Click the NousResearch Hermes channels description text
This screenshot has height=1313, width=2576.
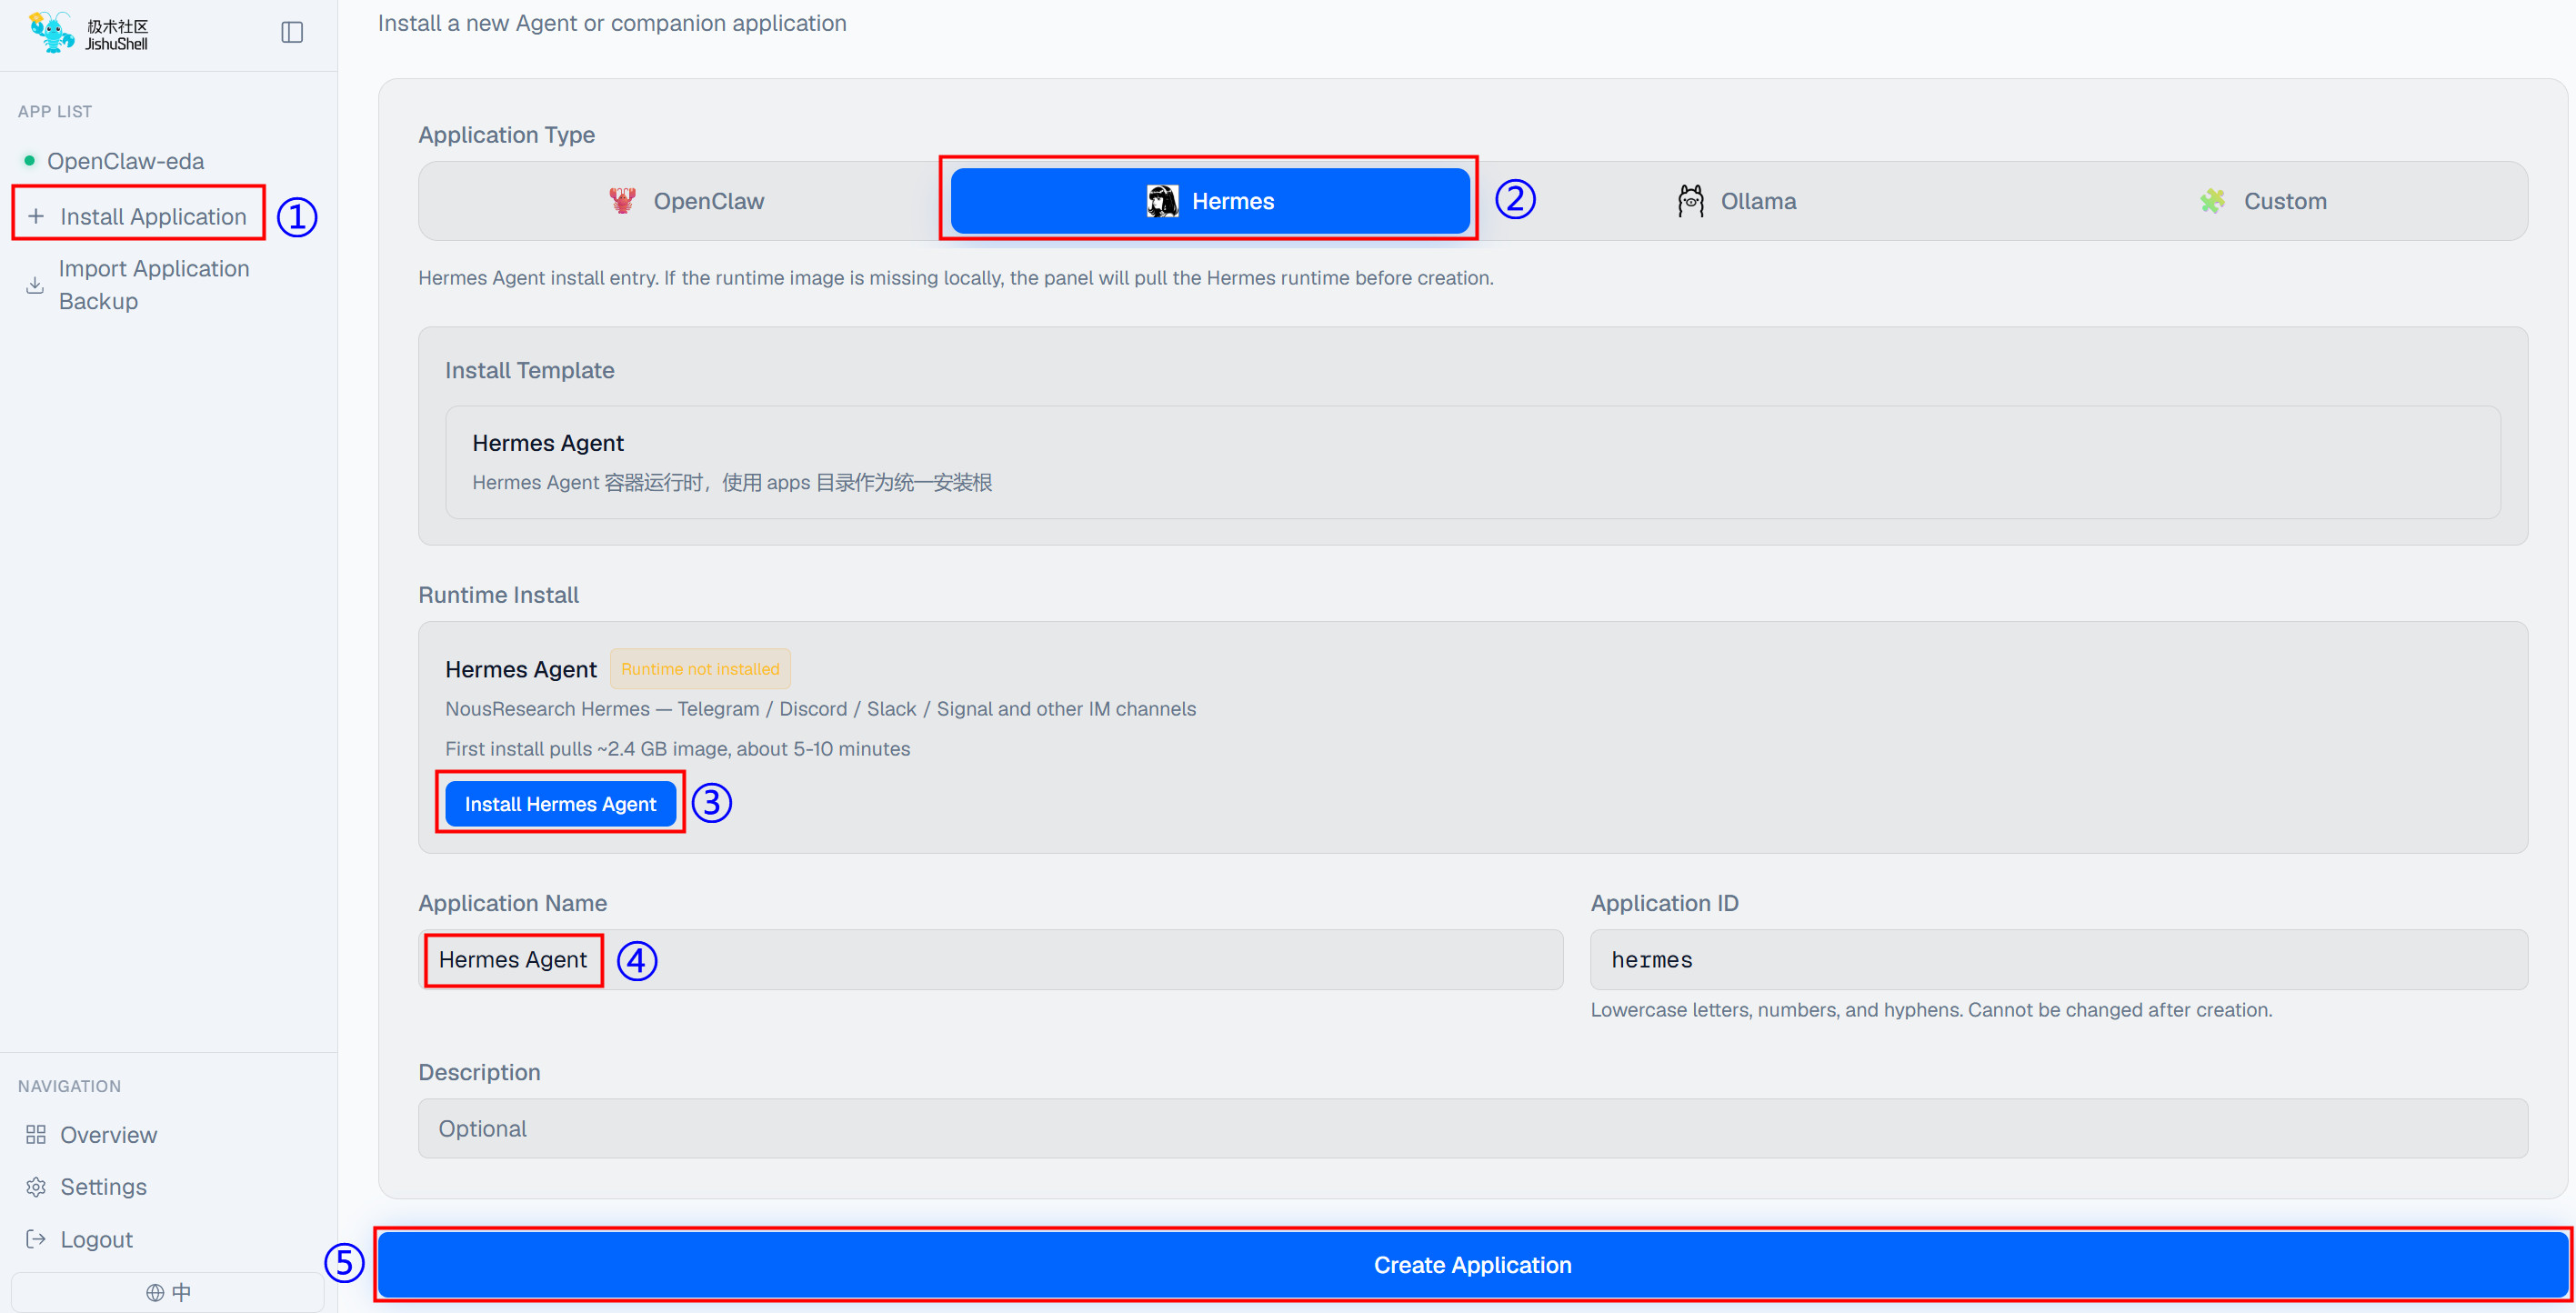point(820,709)
